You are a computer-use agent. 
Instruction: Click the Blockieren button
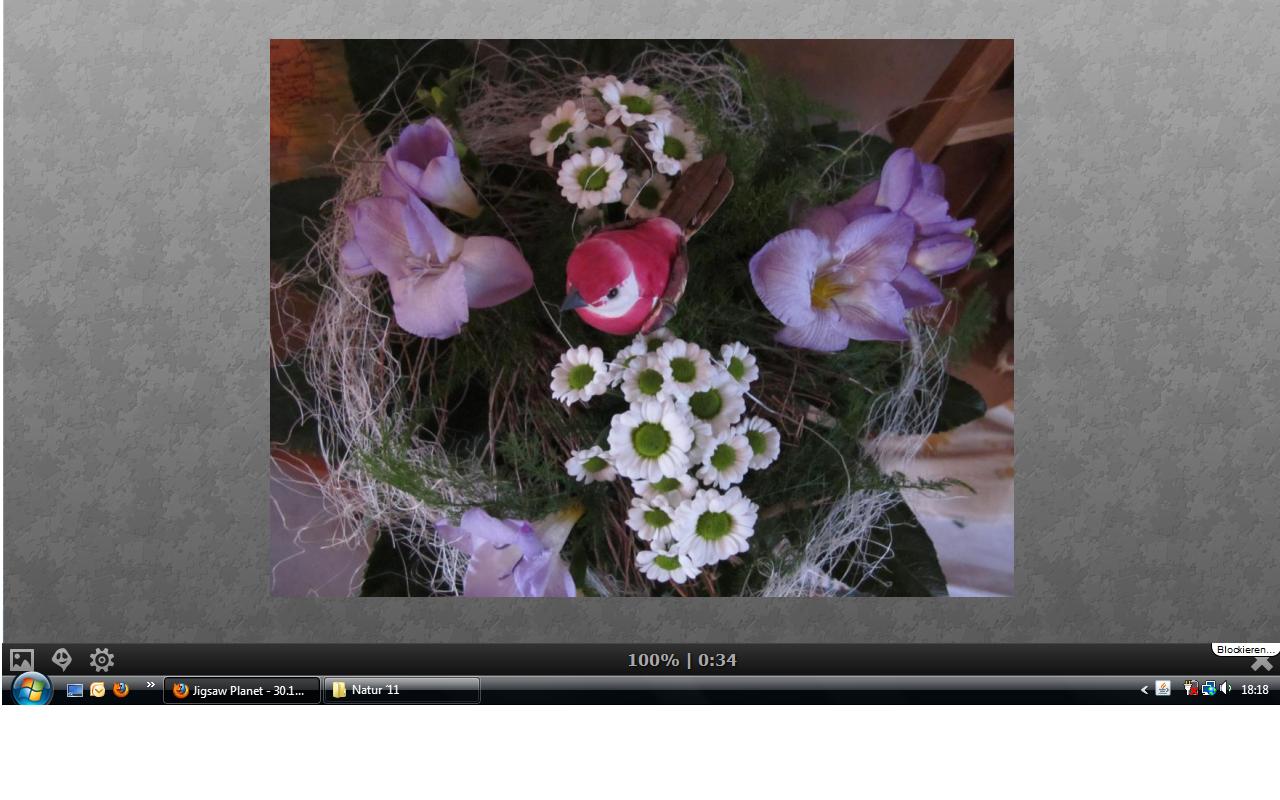pyautogui.click(x=1244, y=650)
